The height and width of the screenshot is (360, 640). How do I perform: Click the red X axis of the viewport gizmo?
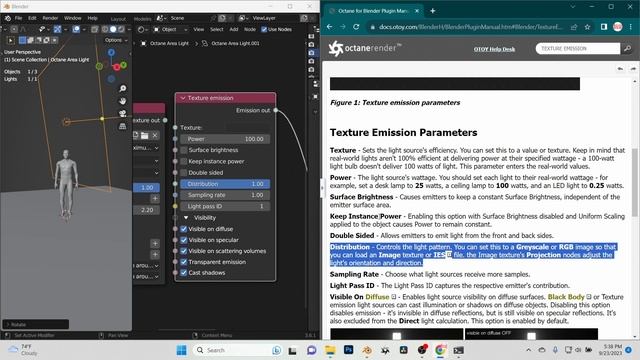point(117,67)
